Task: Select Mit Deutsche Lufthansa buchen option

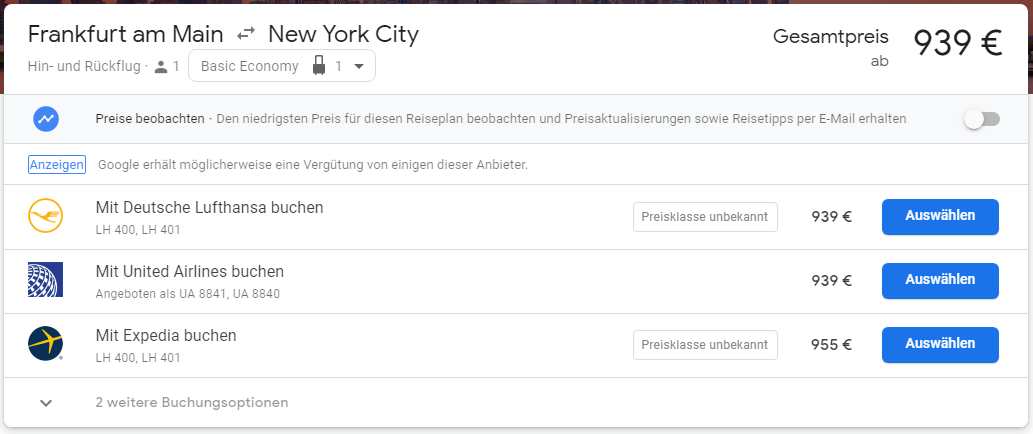Action: [939, 217]
